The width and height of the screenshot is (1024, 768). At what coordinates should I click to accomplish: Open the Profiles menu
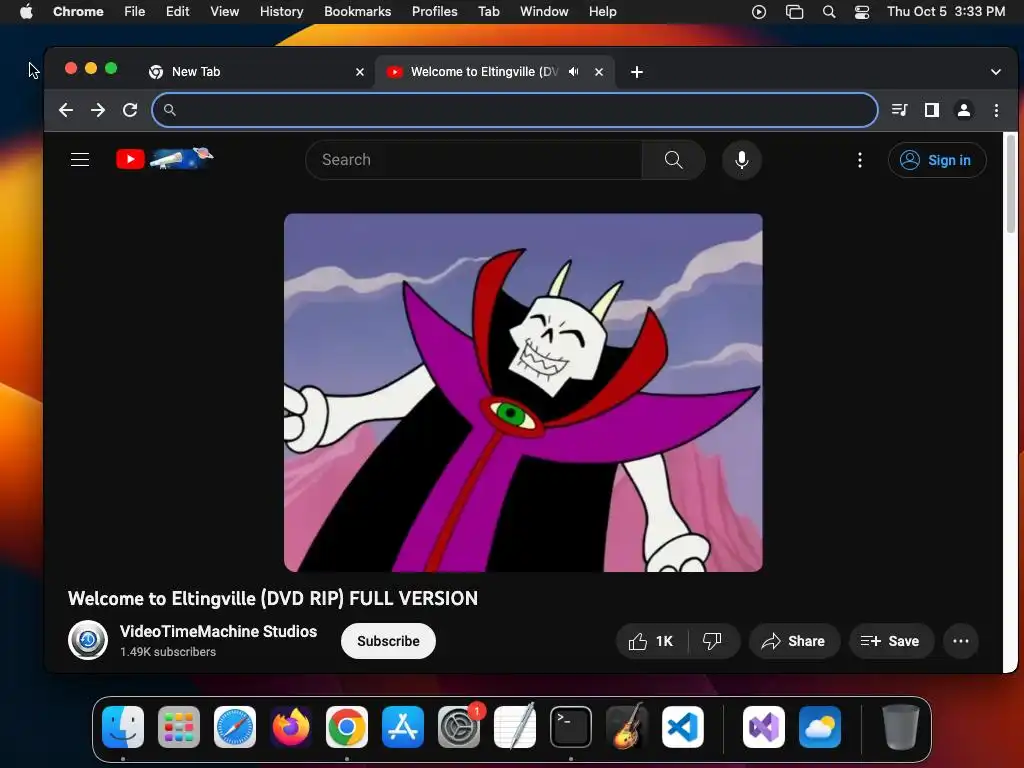click(x=434, y=12)
